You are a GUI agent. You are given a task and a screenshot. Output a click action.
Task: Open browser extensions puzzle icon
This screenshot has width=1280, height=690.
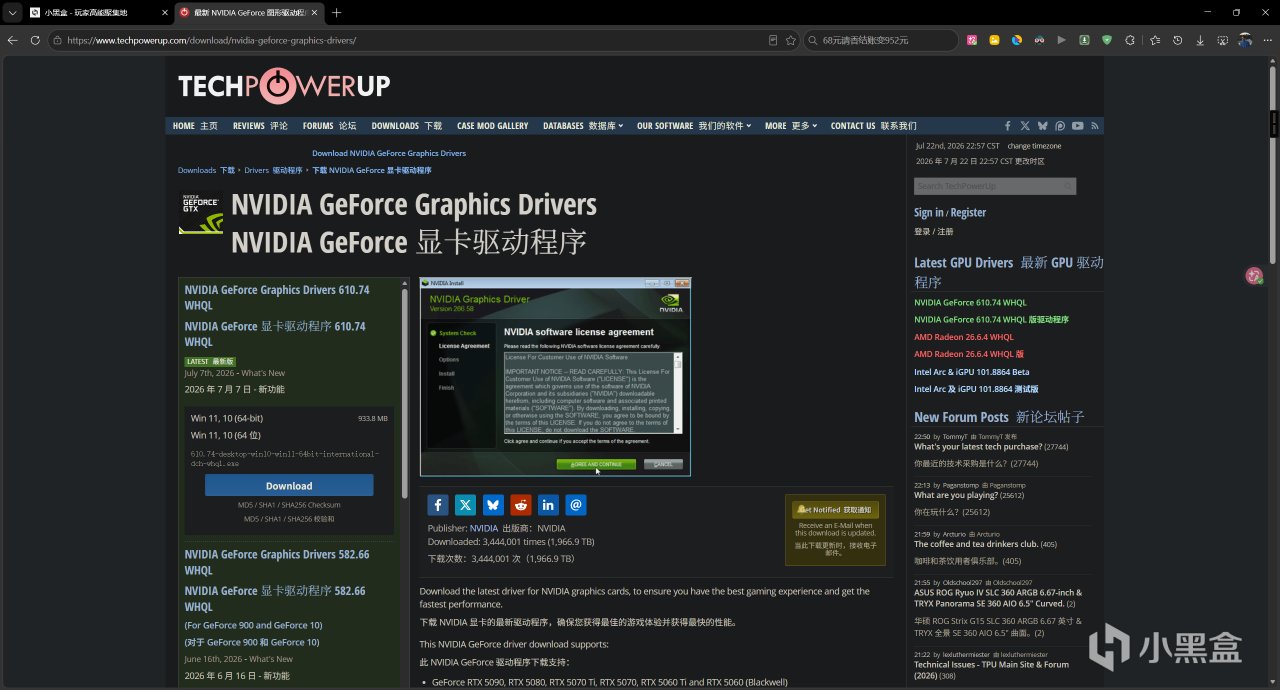pyautogui.click(x=1130, y=40)
